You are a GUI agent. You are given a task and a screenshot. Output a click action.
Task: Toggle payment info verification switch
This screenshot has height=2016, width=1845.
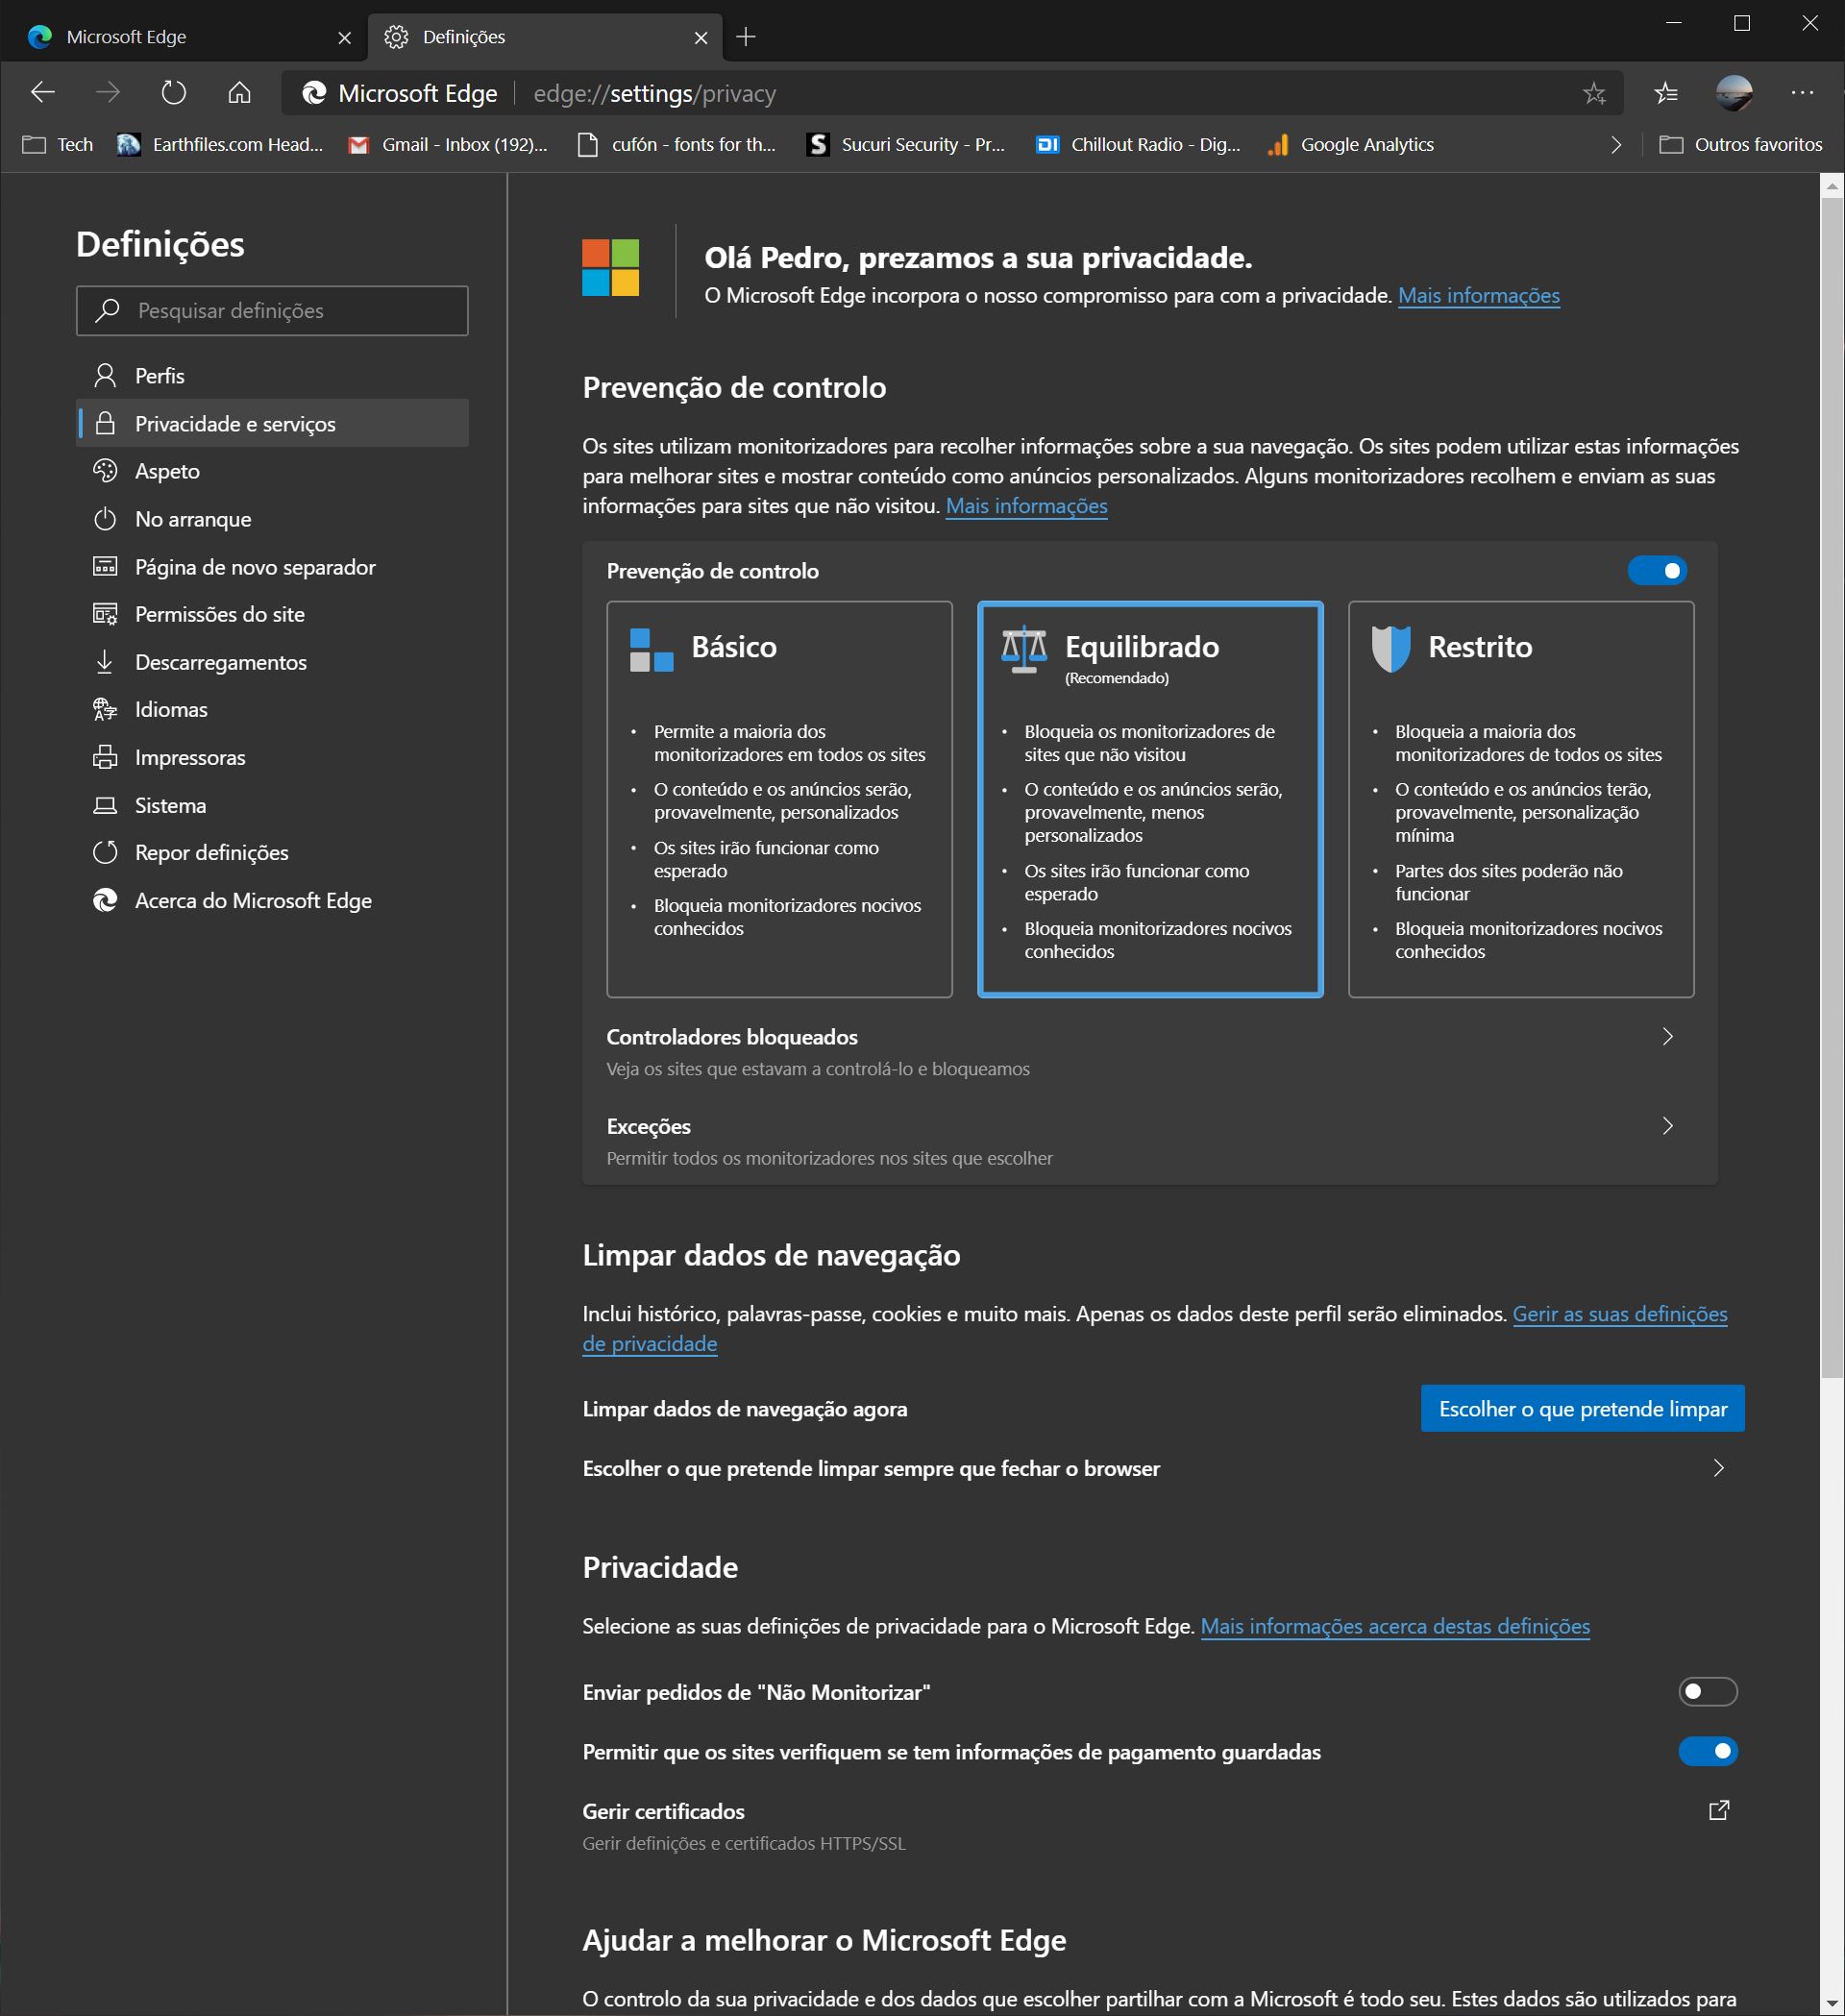pos(1707,1752)
